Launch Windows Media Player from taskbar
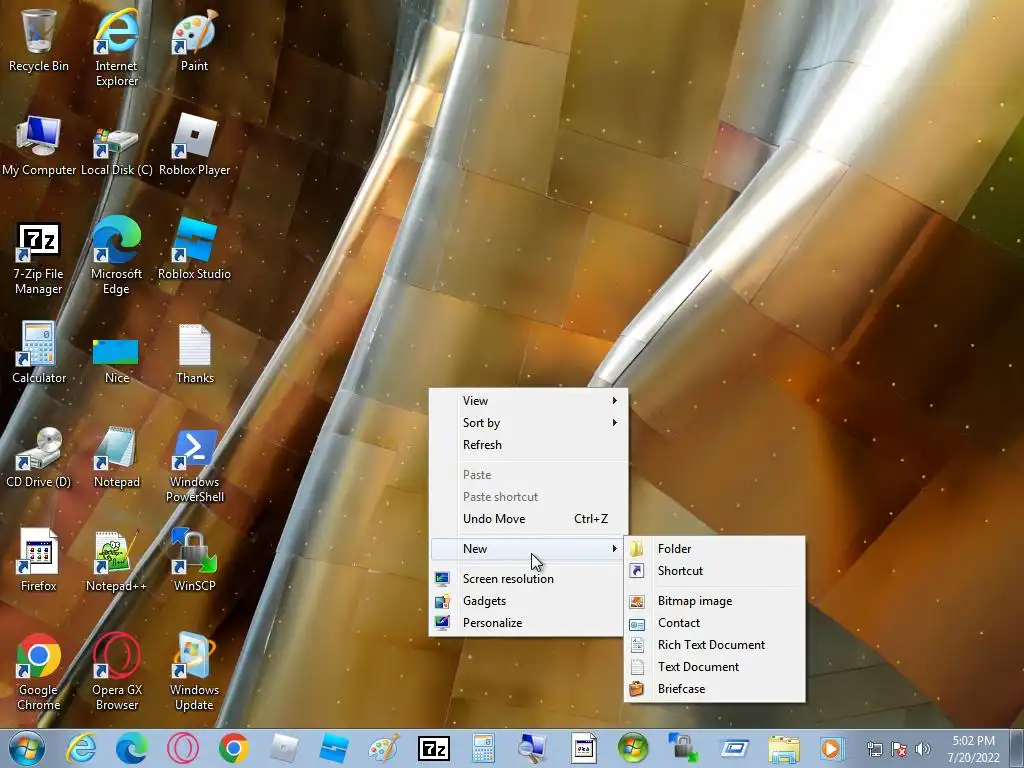The image size is (1024, 768). click(x=833, y=748)
